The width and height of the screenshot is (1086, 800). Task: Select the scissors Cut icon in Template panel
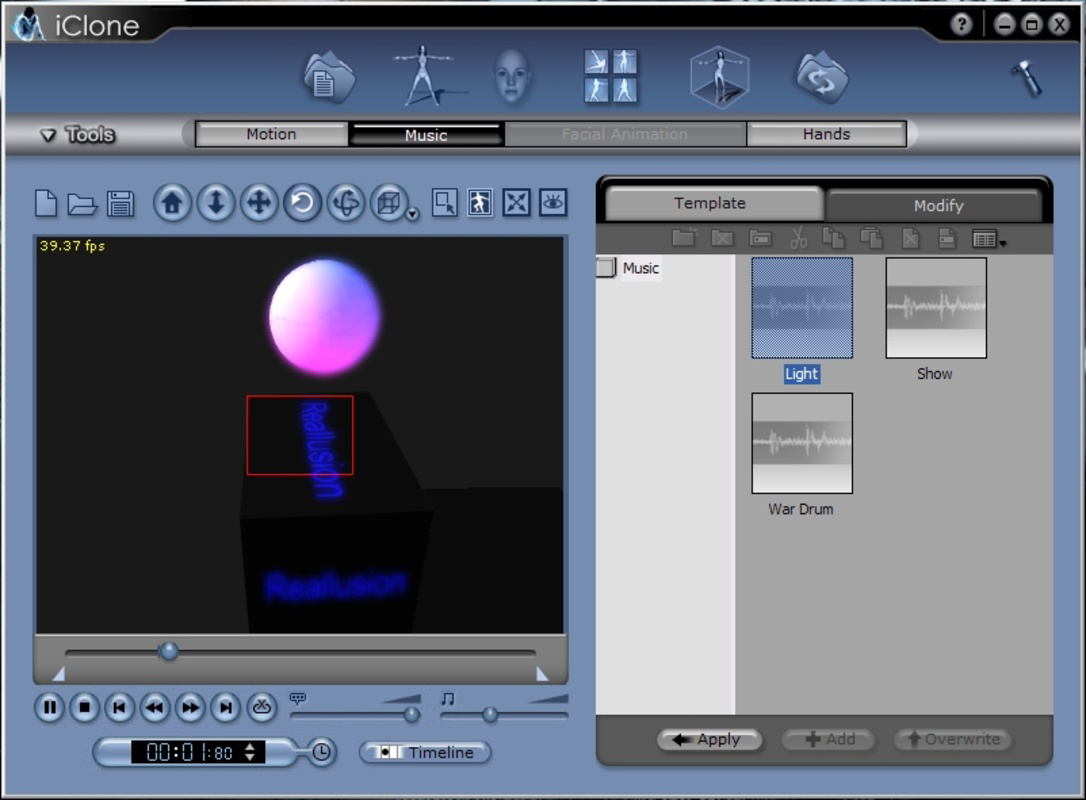tap(799, 239)
